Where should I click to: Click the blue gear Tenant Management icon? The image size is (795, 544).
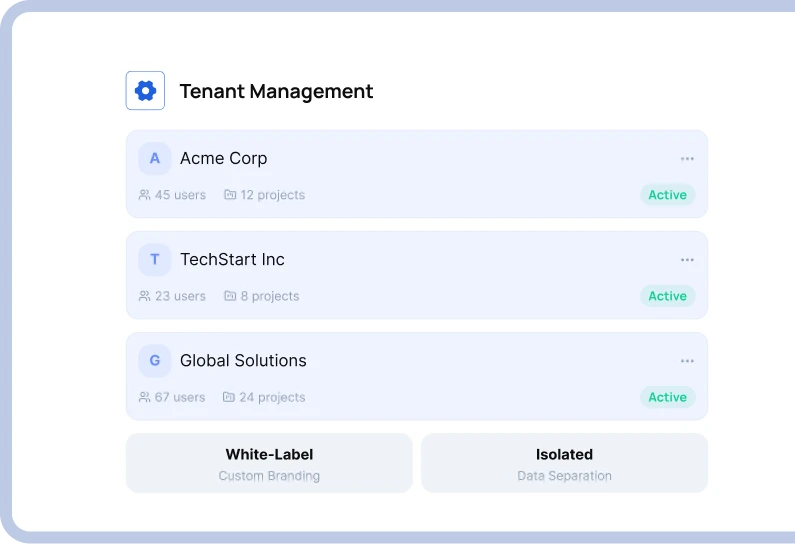[x=145, y=91]
